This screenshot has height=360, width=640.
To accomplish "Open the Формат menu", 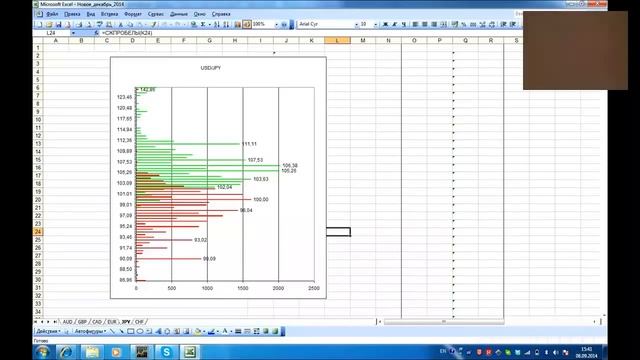I will tap(133, 14).
